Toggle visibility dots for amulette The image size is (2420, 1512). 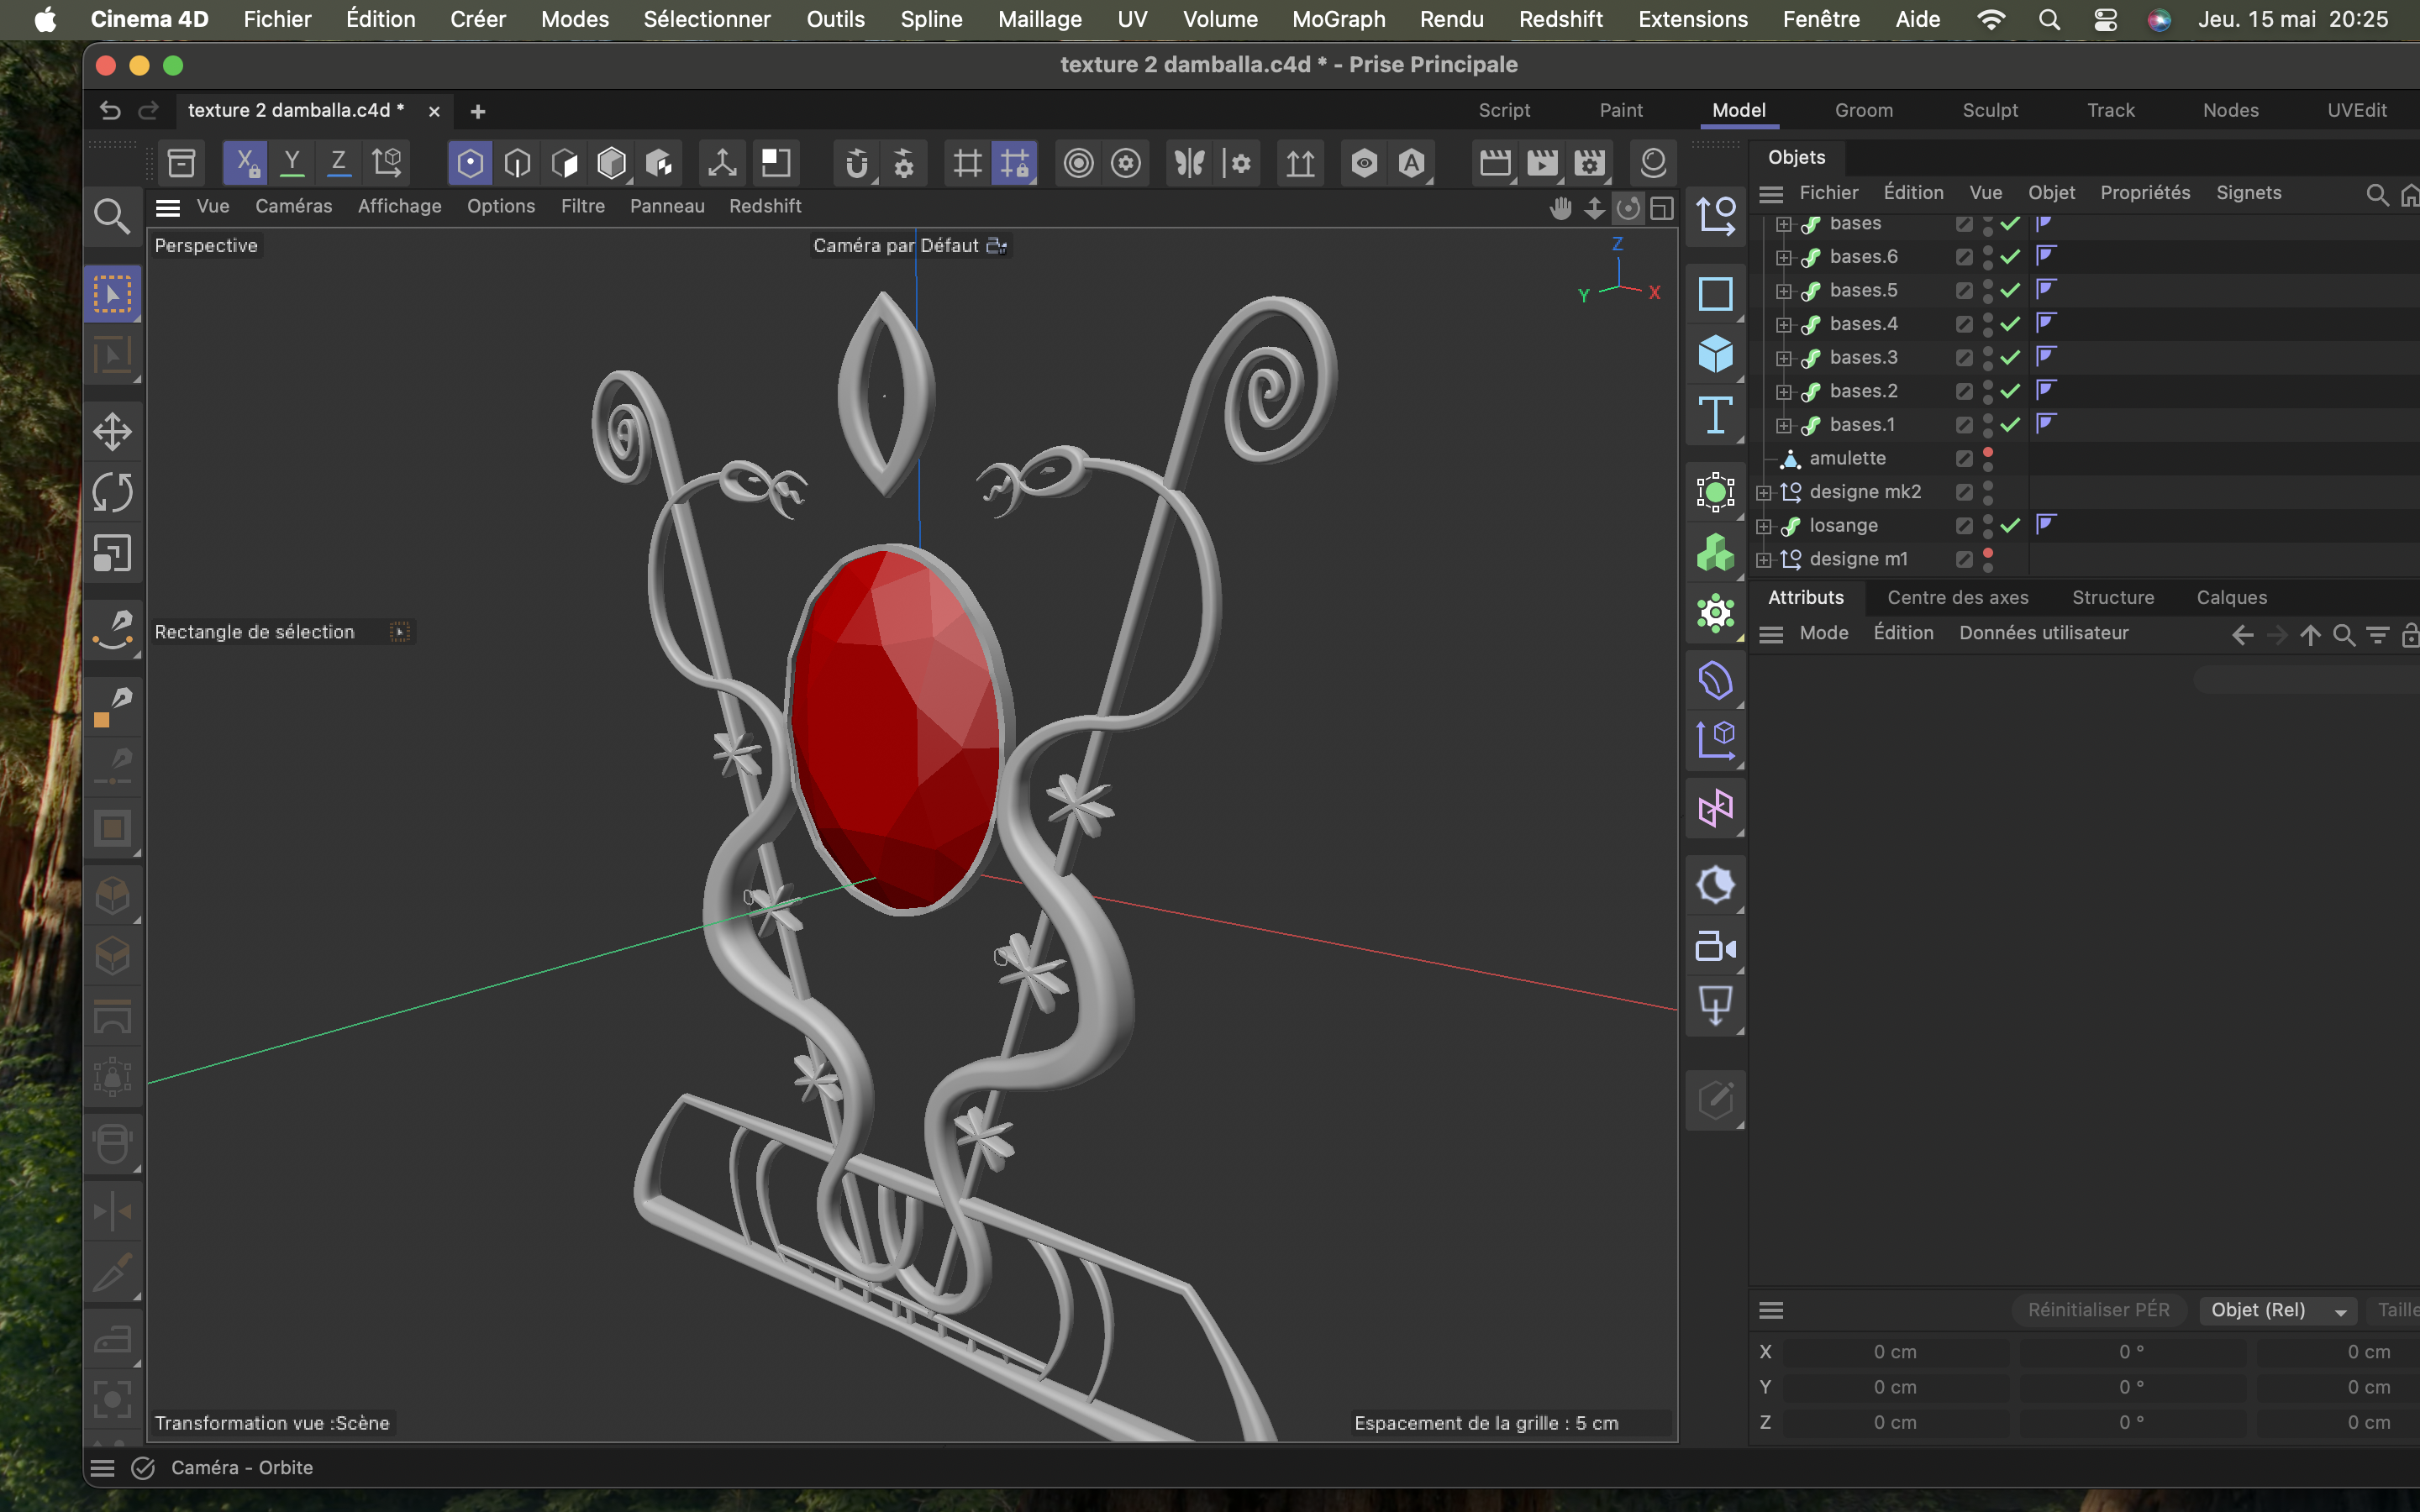1988,458
